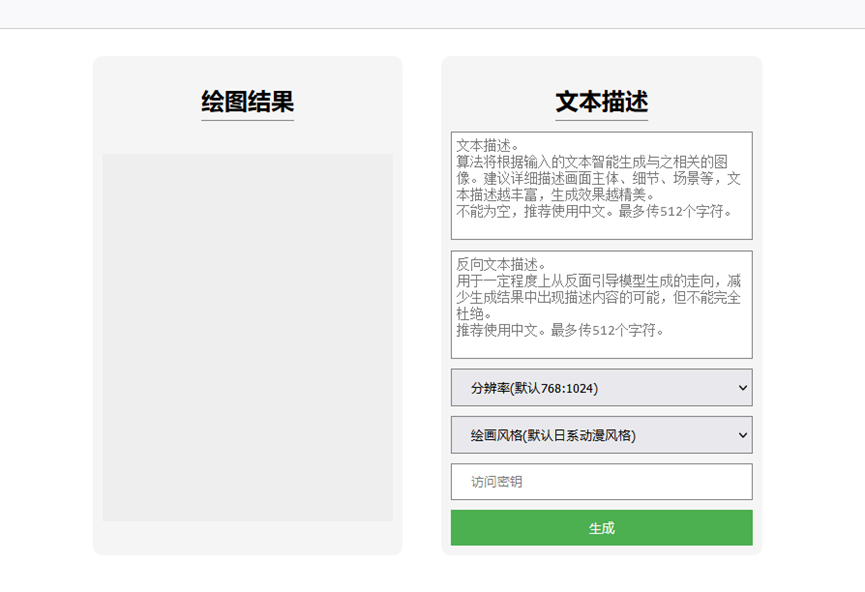Click the 文本描述 heading

click(x=601, y=102)
